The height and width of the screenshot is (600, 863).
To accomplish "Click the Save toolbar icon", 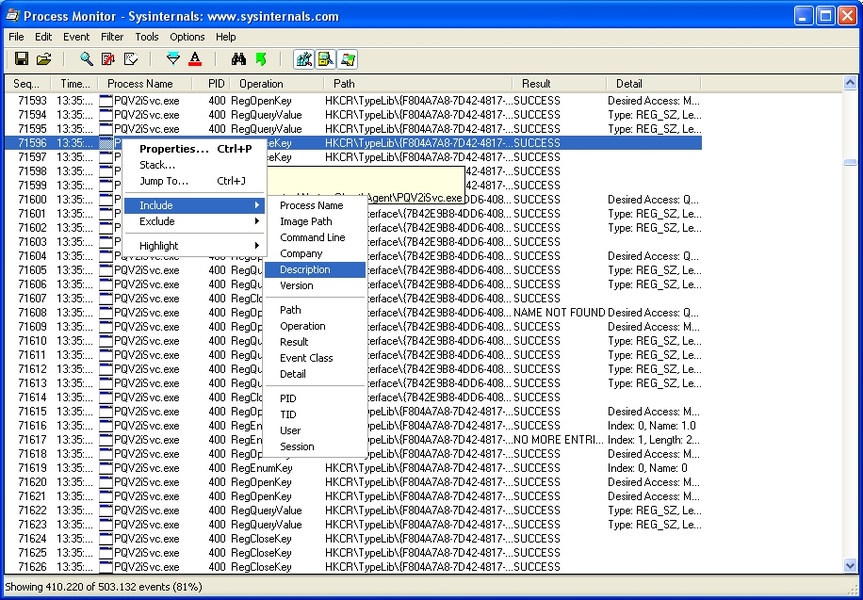I will (x=21, y=59).
